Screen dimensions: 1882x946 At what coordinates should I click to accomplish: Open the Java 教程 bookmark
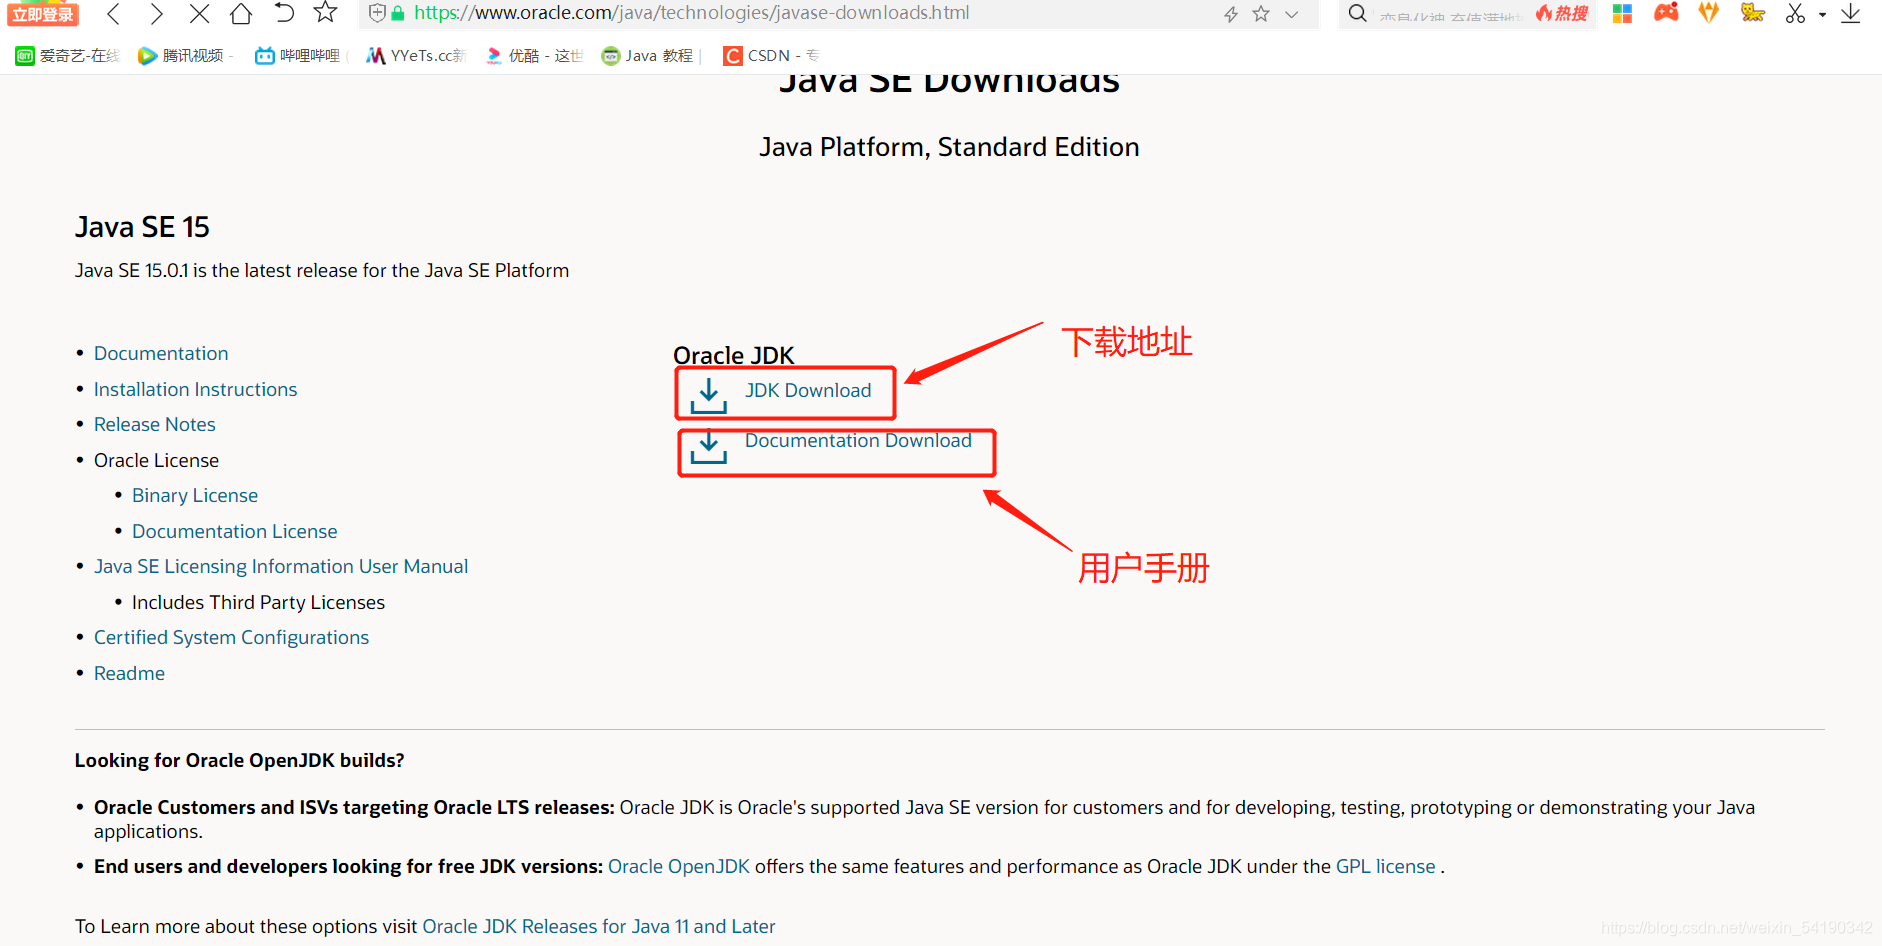tap(648, 56)
